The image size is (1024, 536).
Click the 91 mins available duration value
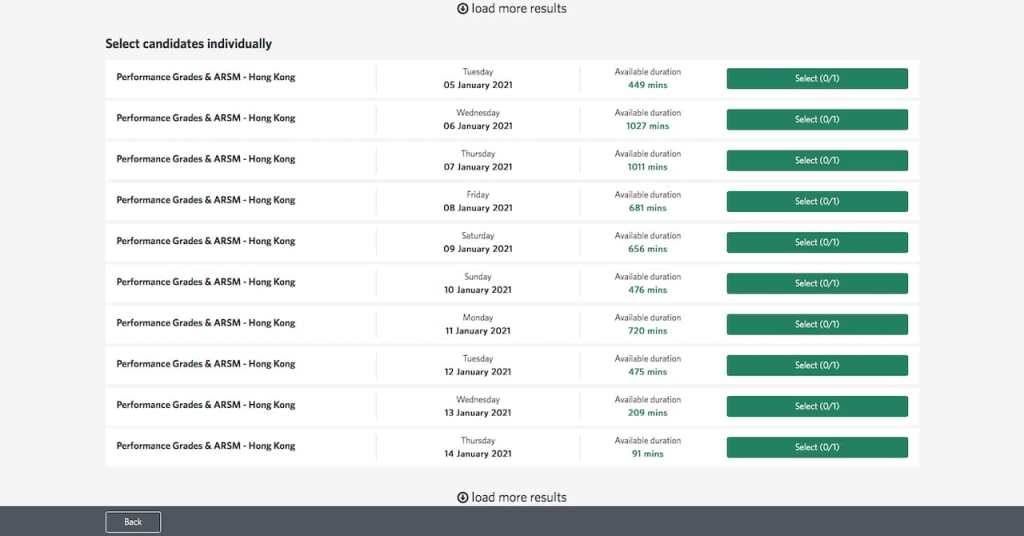pos(647,454)
